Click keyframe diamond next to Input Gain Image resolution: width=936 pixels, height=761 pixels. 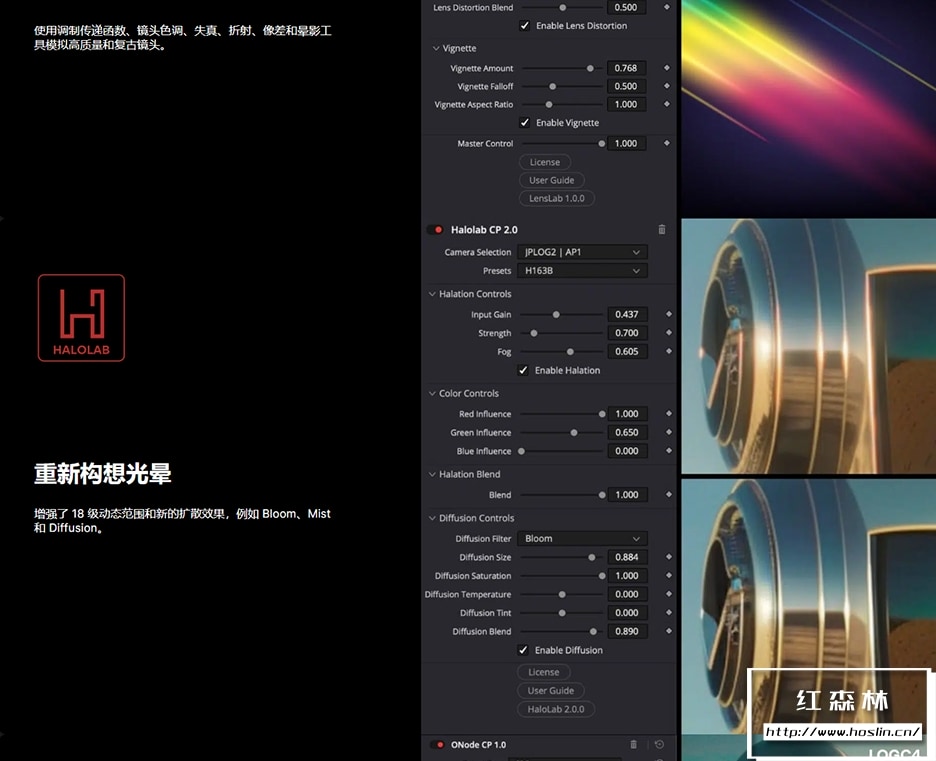[x=669, y=314]
